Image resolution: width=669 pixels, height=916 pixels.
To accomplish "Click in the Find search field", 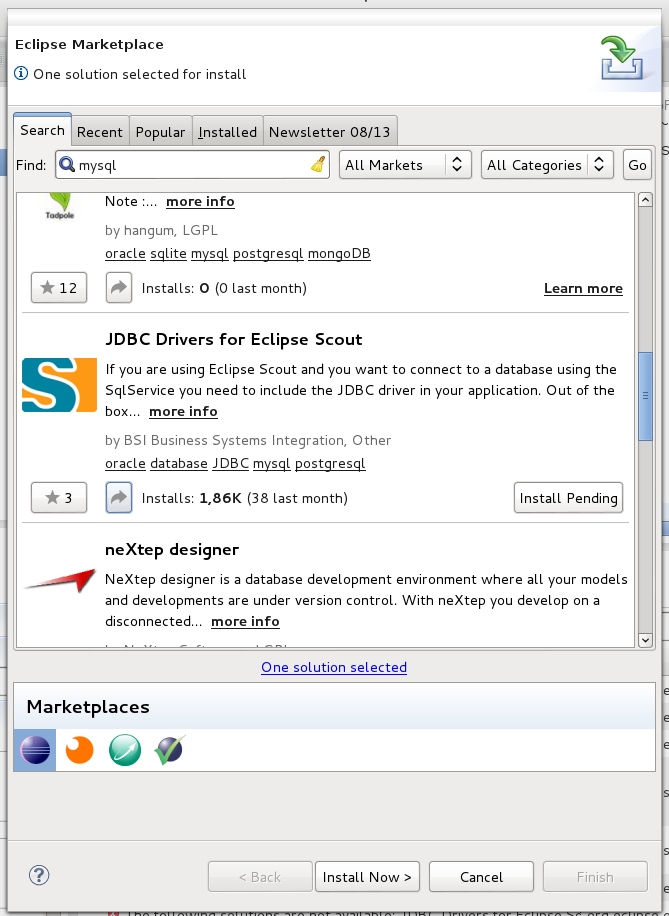I will point(193,165).
